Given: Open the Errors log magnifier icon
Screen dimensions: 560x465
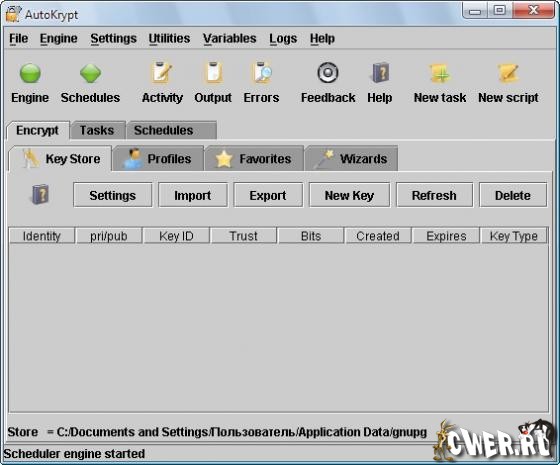Looking at the screenshot, I should pos(262,72).
